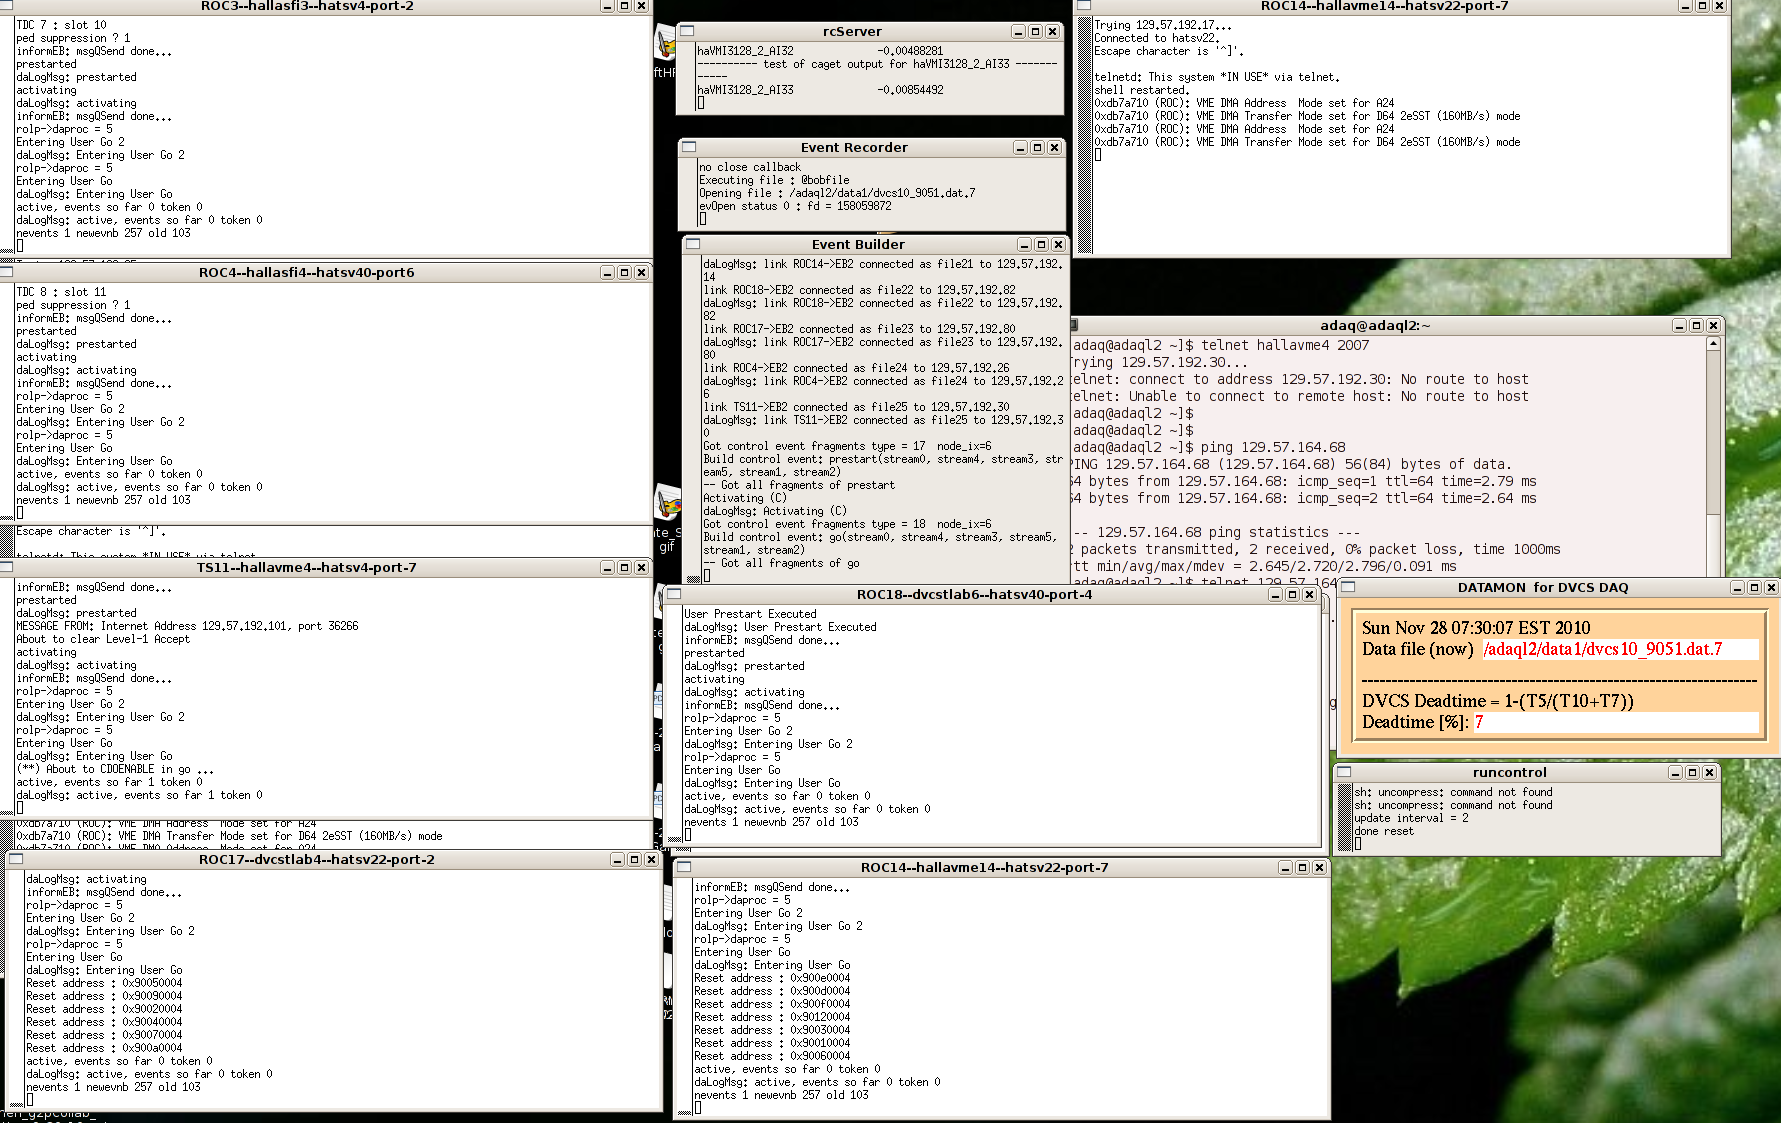Minimize the Event Builder window
Screen dimensions: 1781x1123
[1024, 245]
